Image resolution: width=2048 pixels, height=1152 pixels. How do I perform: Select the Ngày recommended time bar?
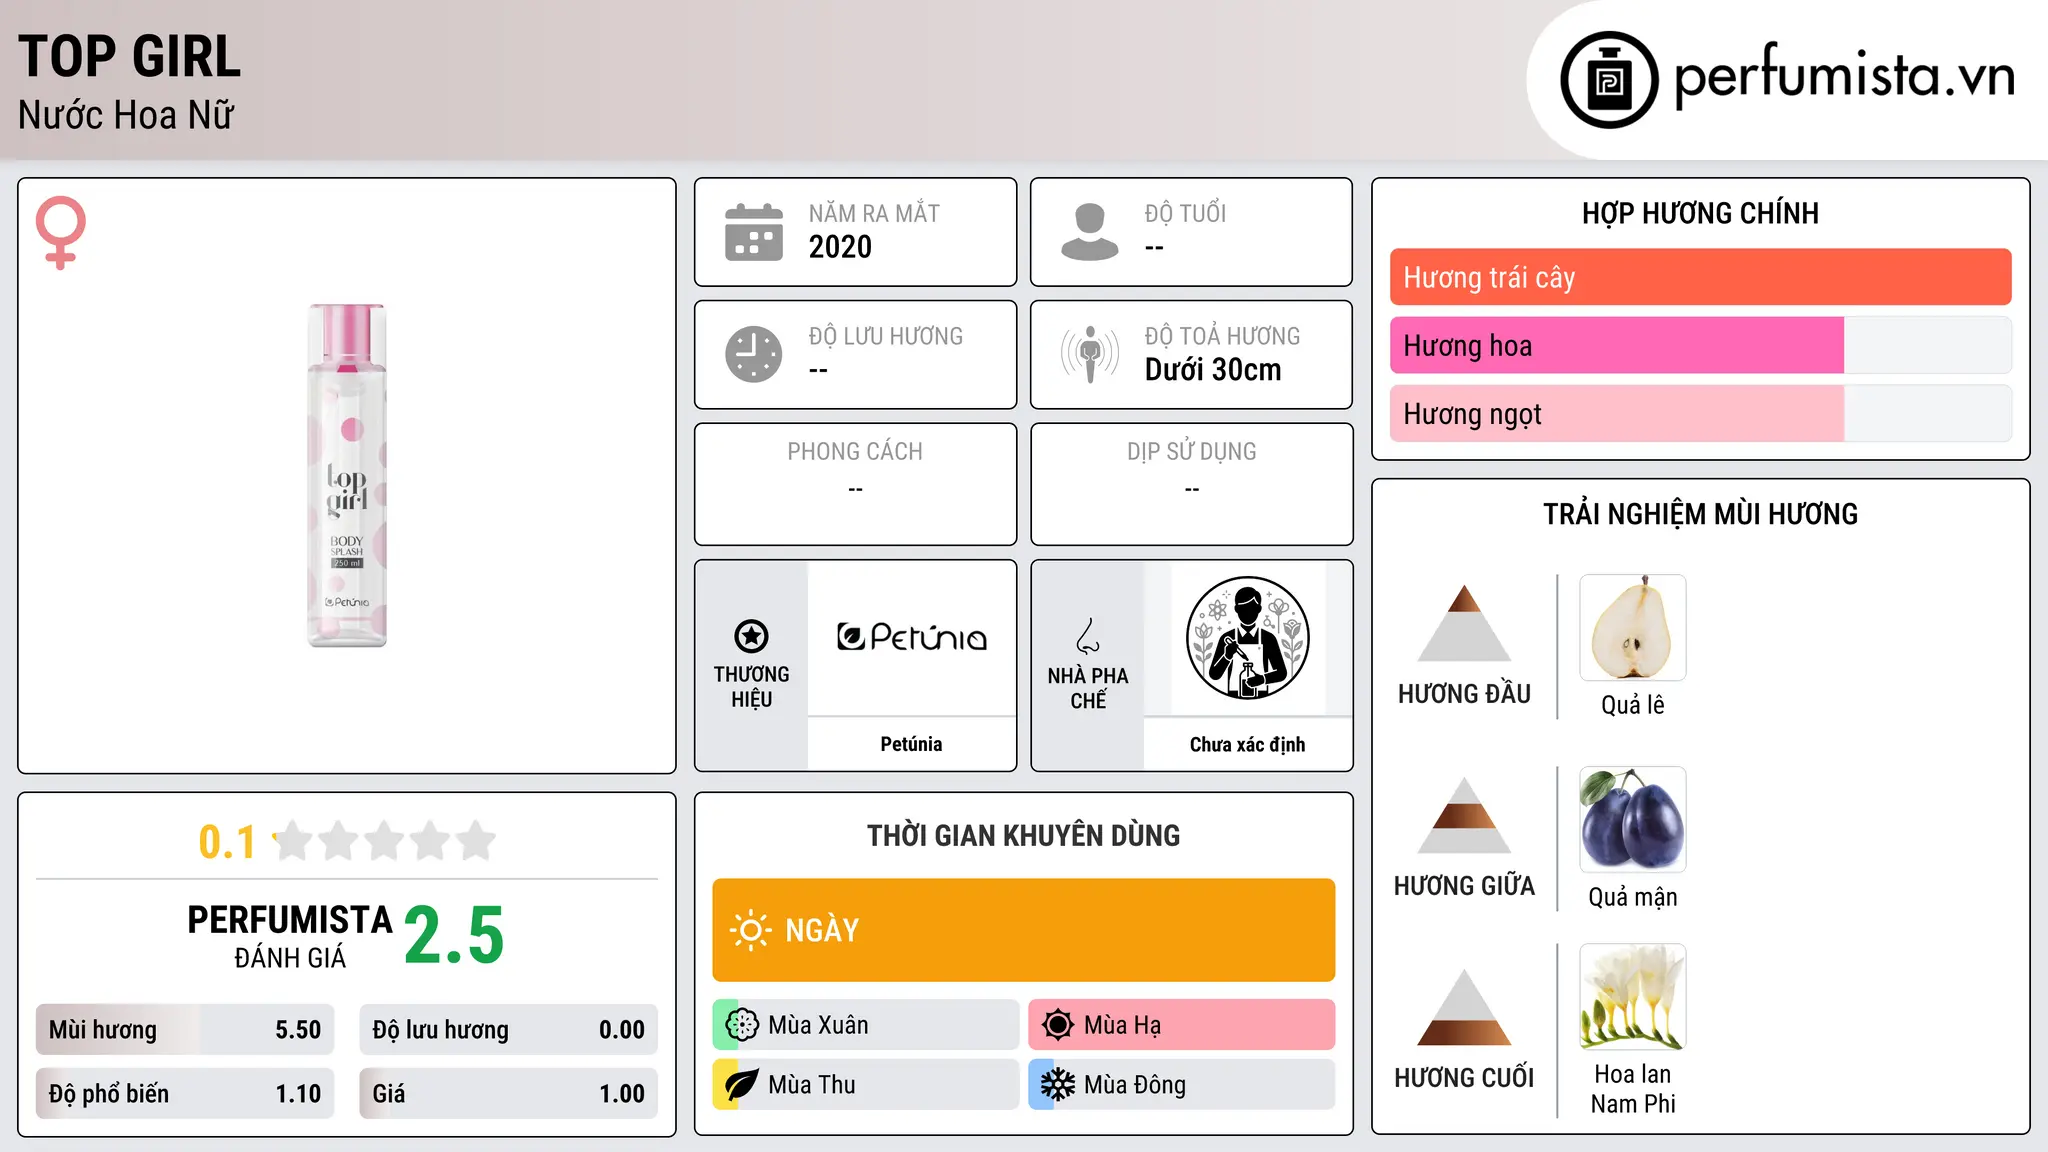1023,930
